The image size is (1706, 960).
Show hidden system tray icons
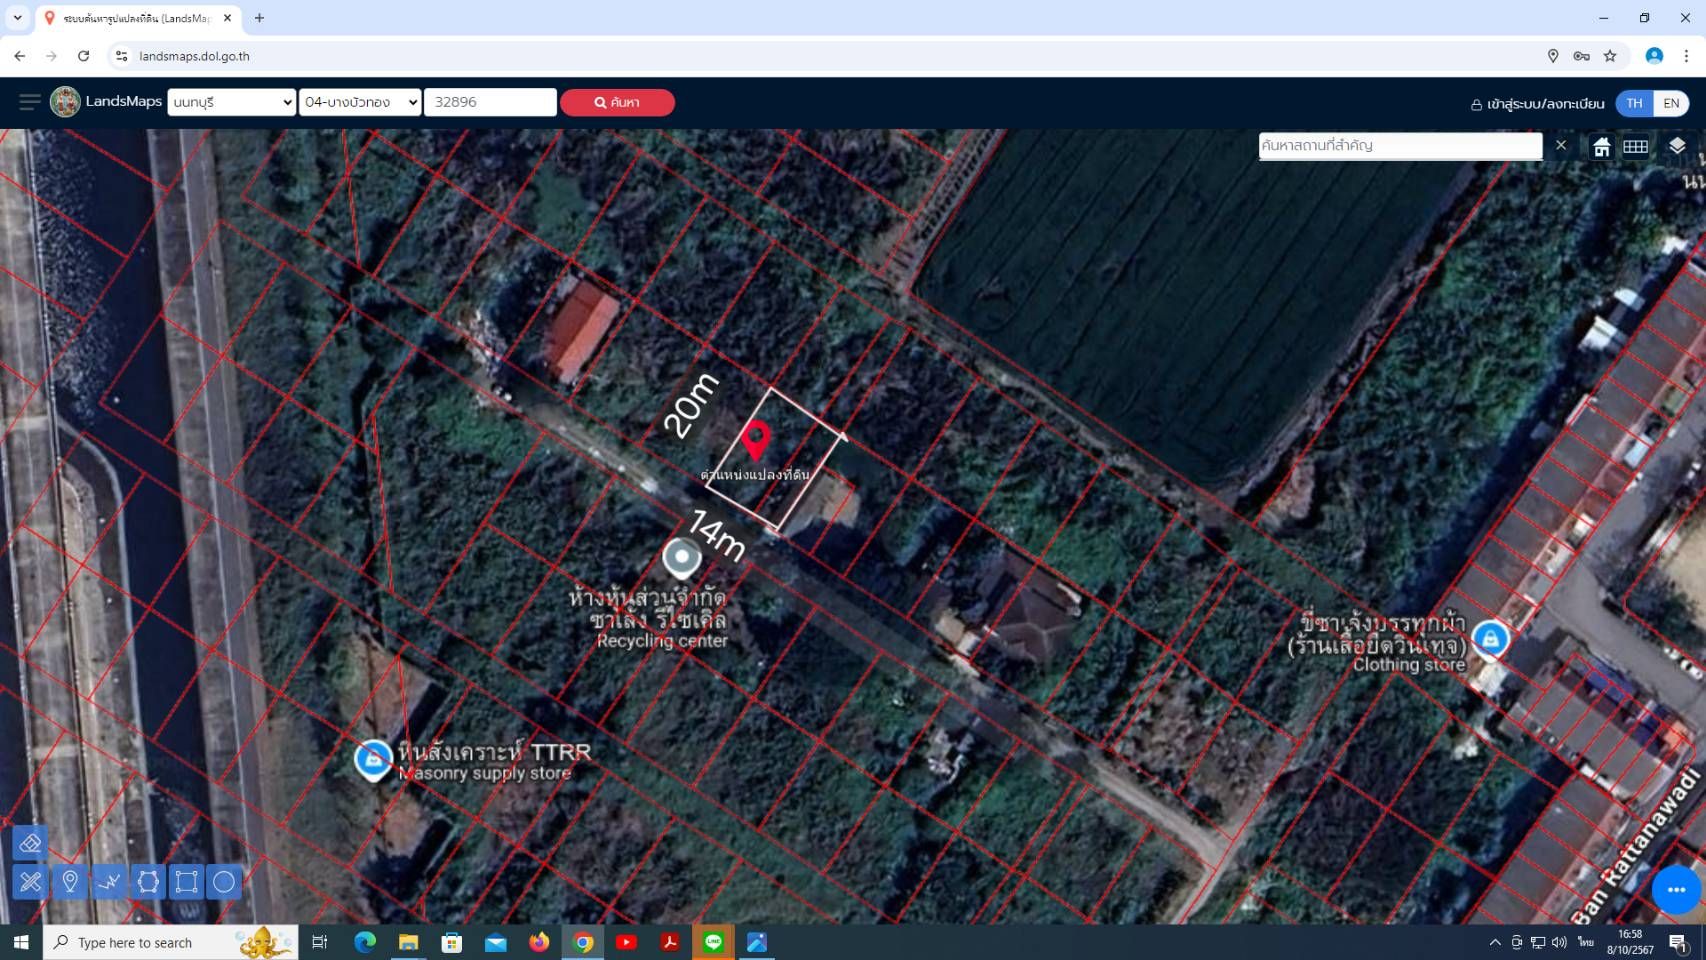1495,942
